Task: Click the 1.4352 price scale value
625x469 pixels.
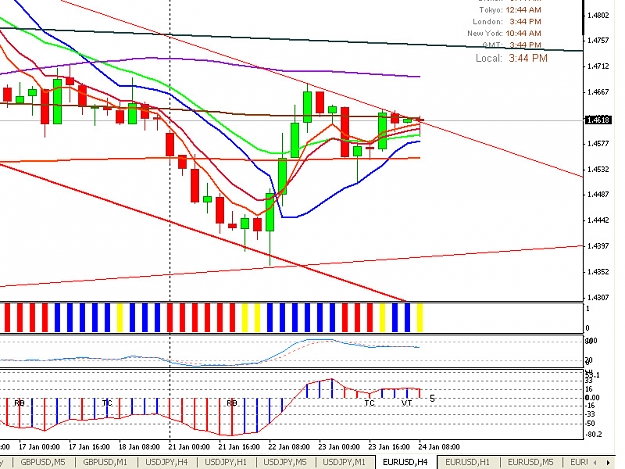Action: pyautogui.click(x=598, y=272)
